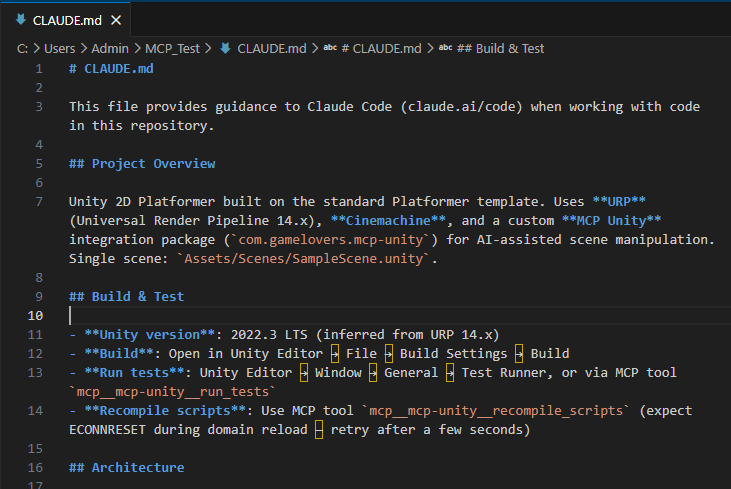Select the CLAUDE.md editor tab
This screenshot has width=731, height=489.
coord(65,20)
